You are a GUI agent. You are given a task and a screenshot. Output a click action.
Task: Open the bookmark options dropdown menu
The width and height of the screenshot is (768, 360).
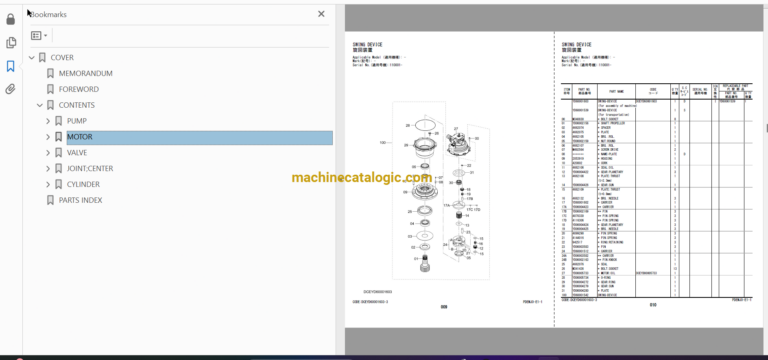(x=39, y=36)
